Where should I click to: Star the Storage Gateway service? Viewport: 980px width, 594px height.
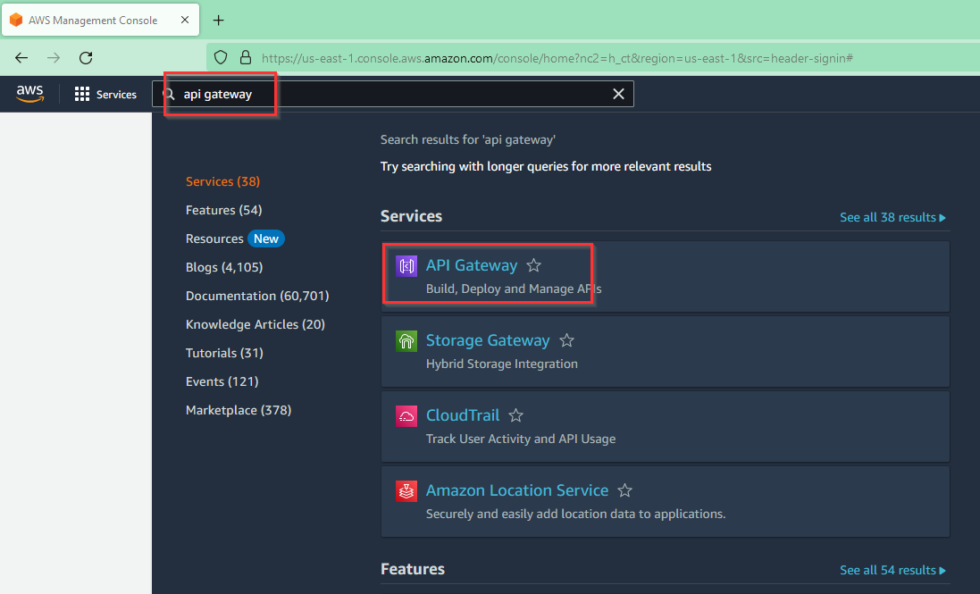pos(567,341)
